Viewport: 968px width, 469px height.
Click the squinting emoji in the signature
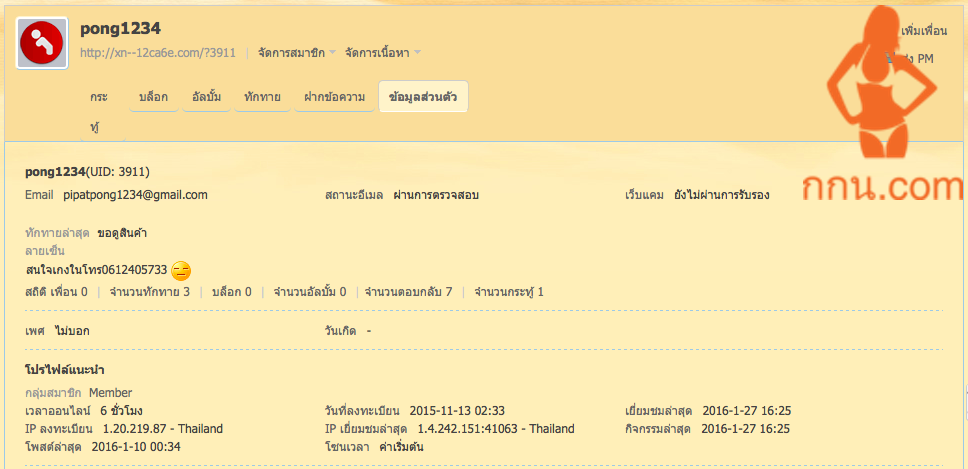(x=181, y=270)
